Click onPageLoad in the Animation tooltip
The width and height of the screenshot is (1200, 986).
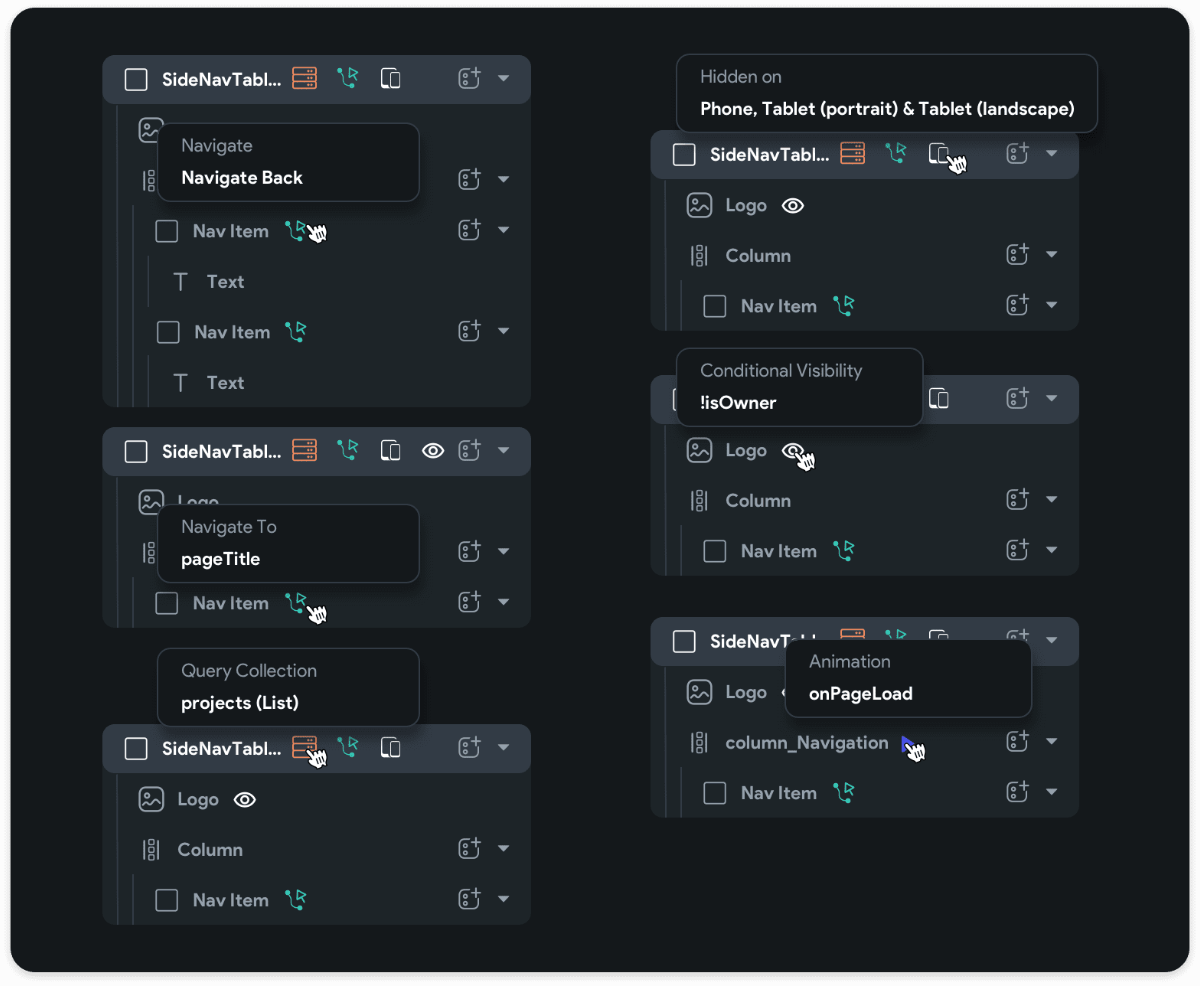click(860, 694)
